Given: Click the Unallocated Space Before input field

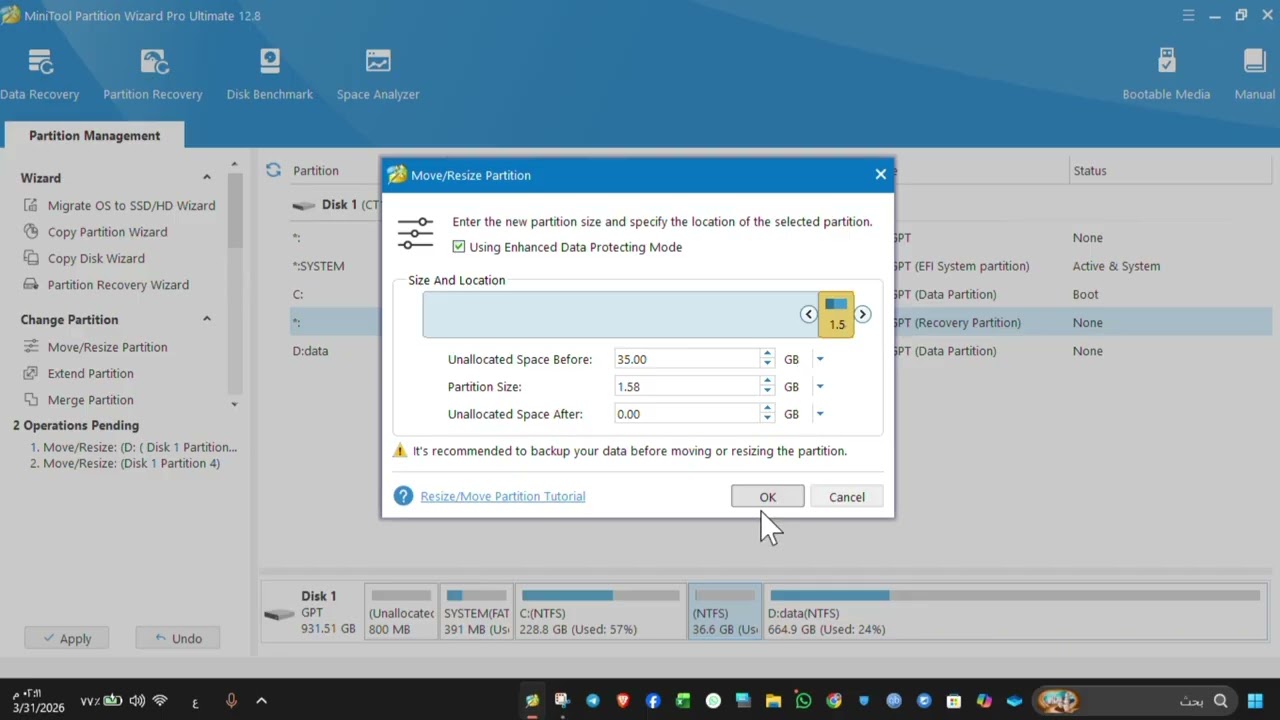Looking at the screenshot, I should point(686,359).
